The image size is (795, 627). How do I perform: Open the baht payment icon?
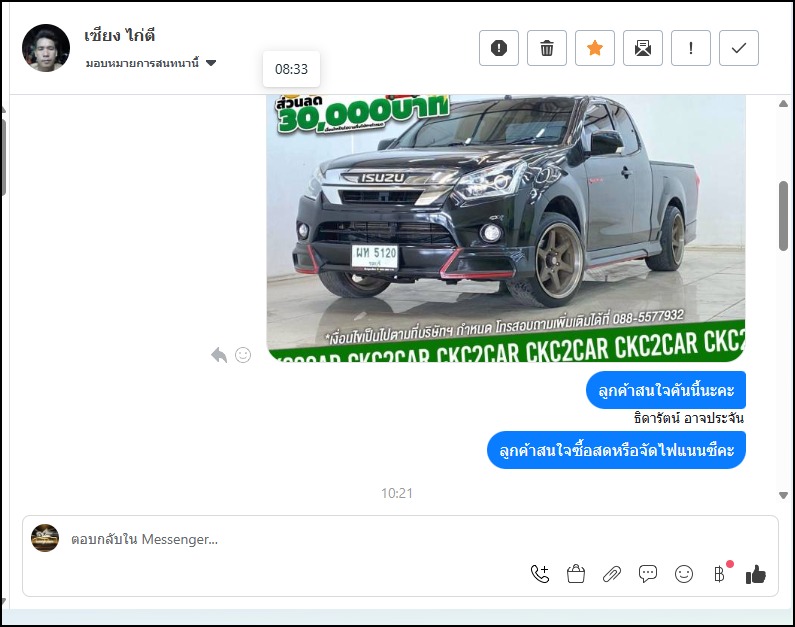(719, 574)
